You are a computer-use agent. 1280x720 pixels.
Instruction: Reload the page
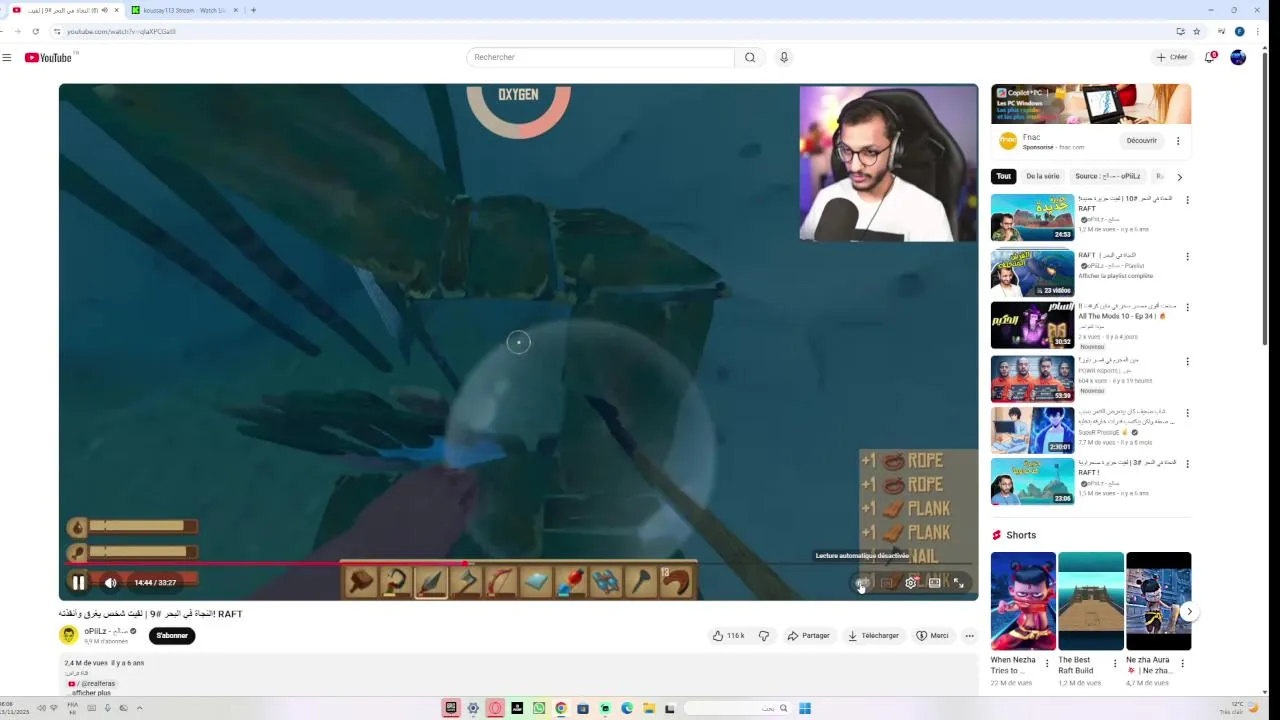click(35, 31)
